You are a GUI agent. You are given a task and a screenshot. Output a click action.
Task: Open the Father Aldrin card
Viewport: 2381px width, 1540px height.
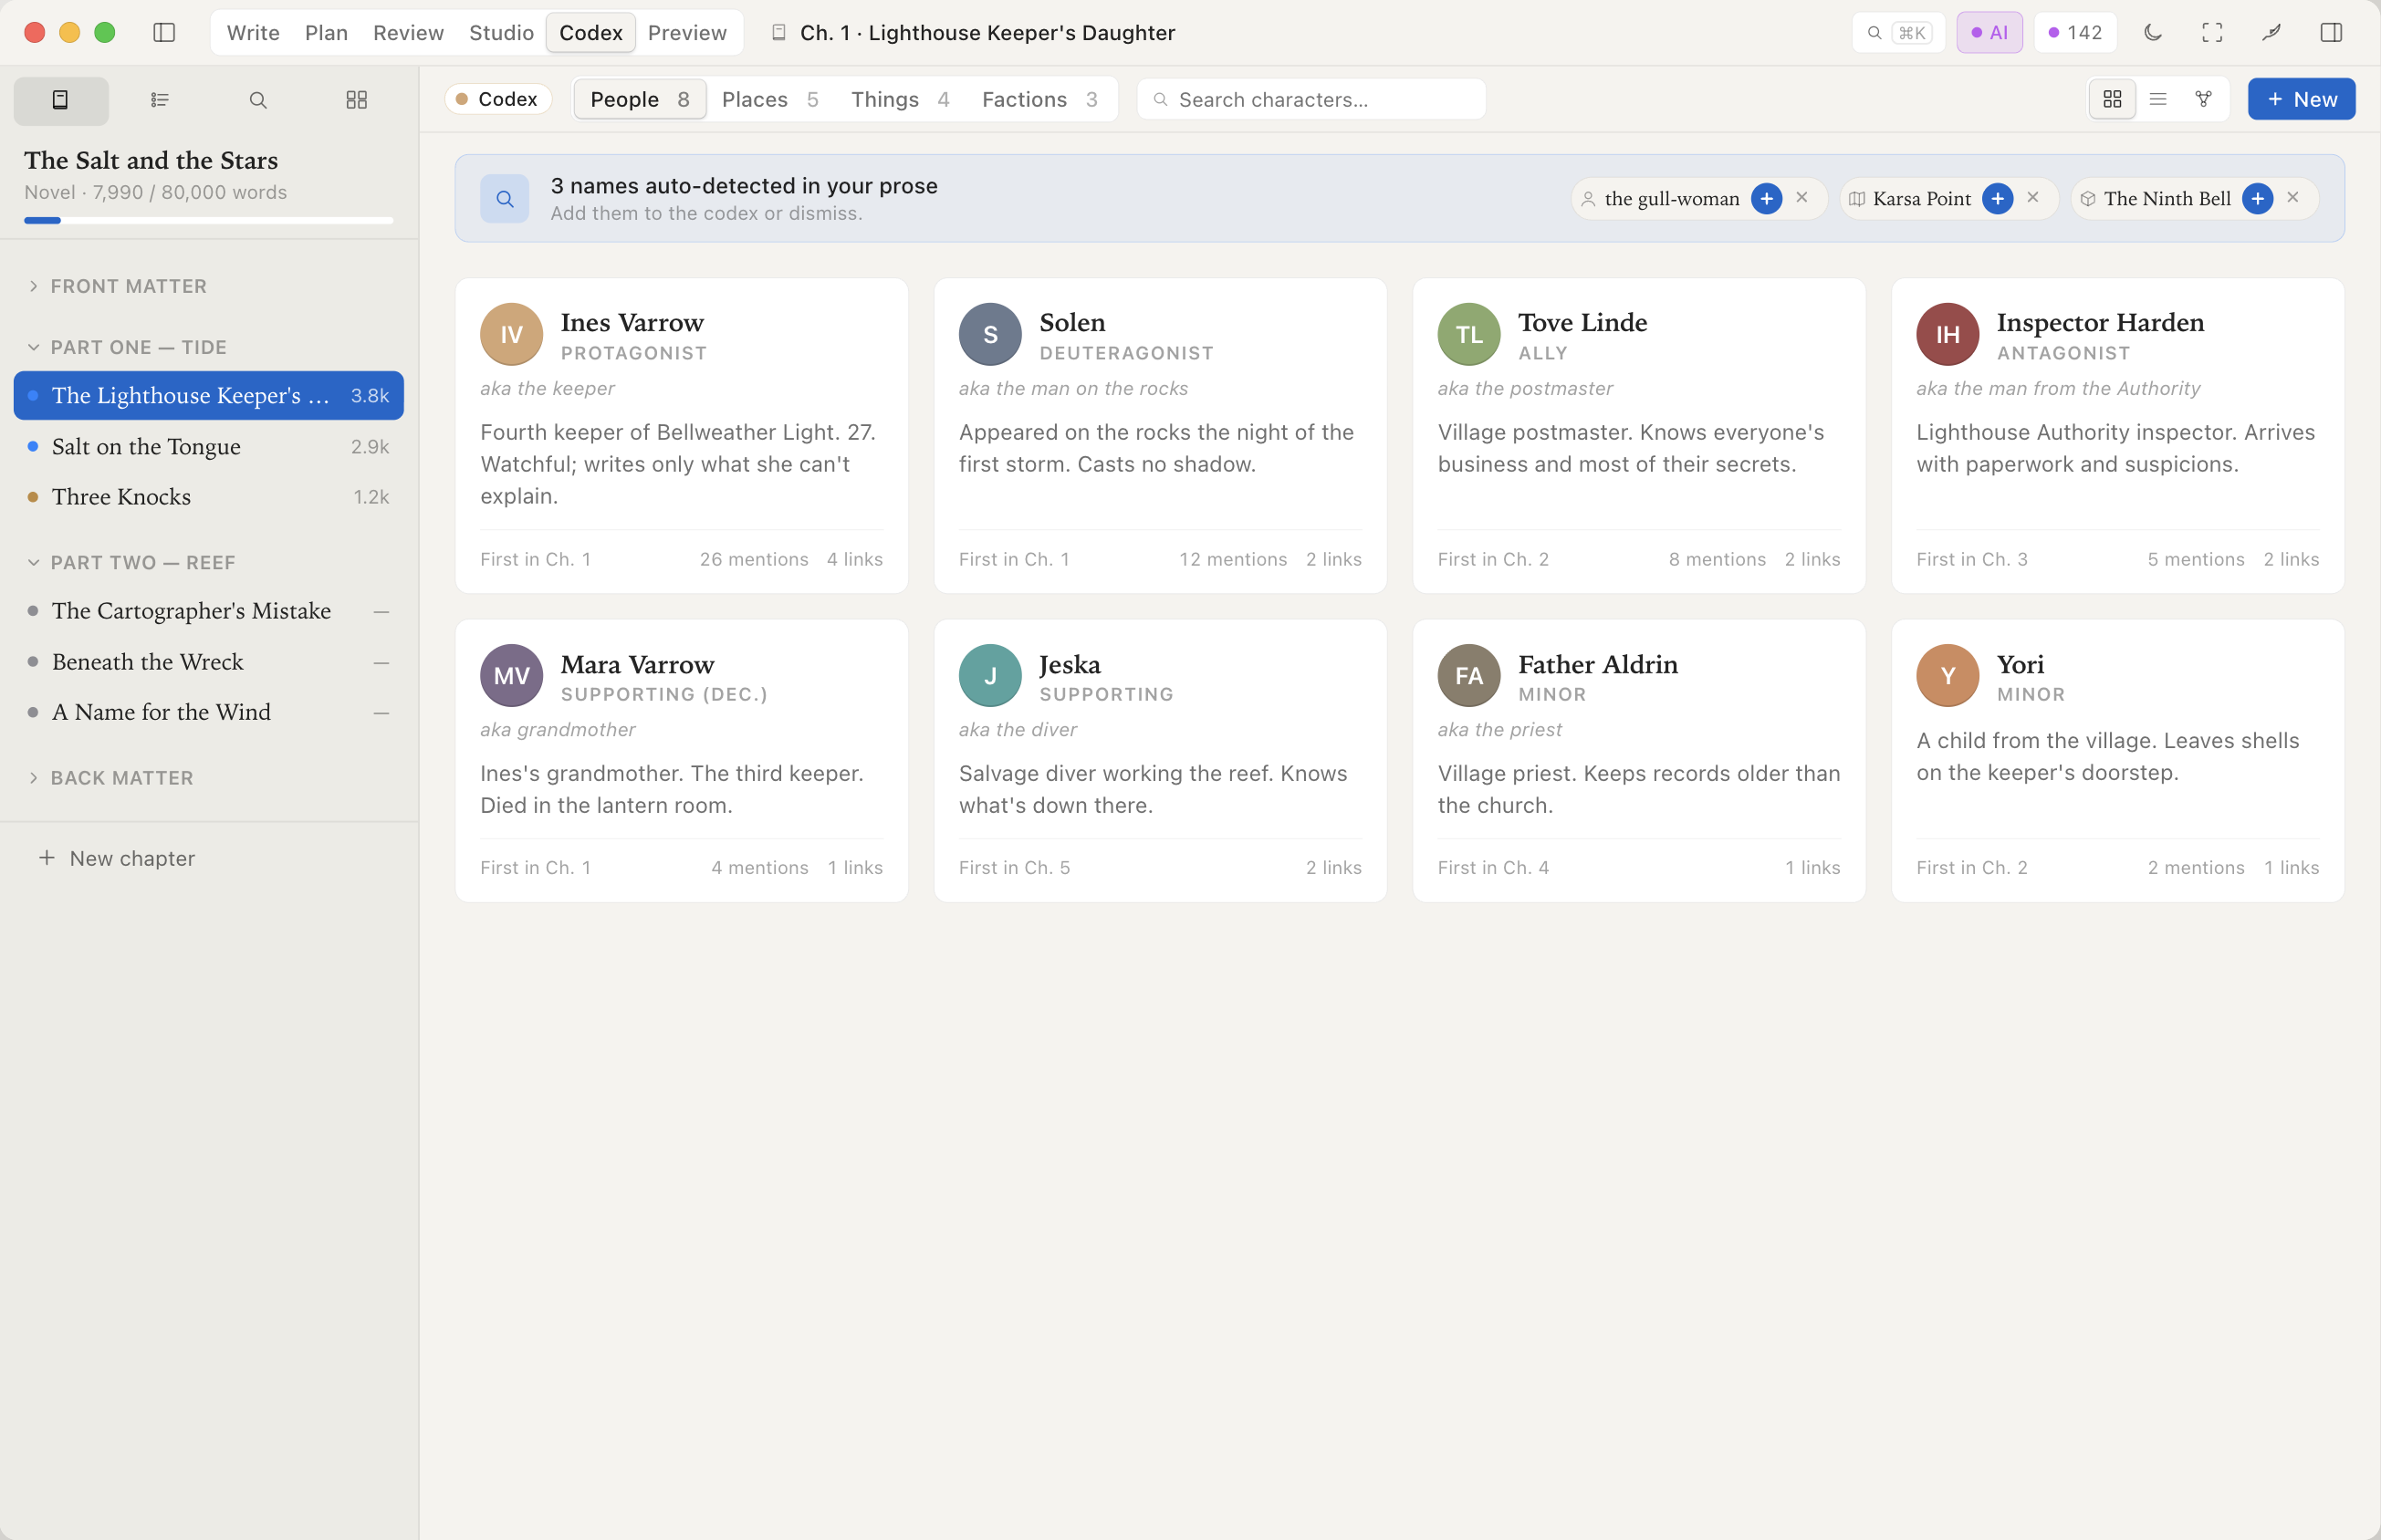coord(1638,761)
